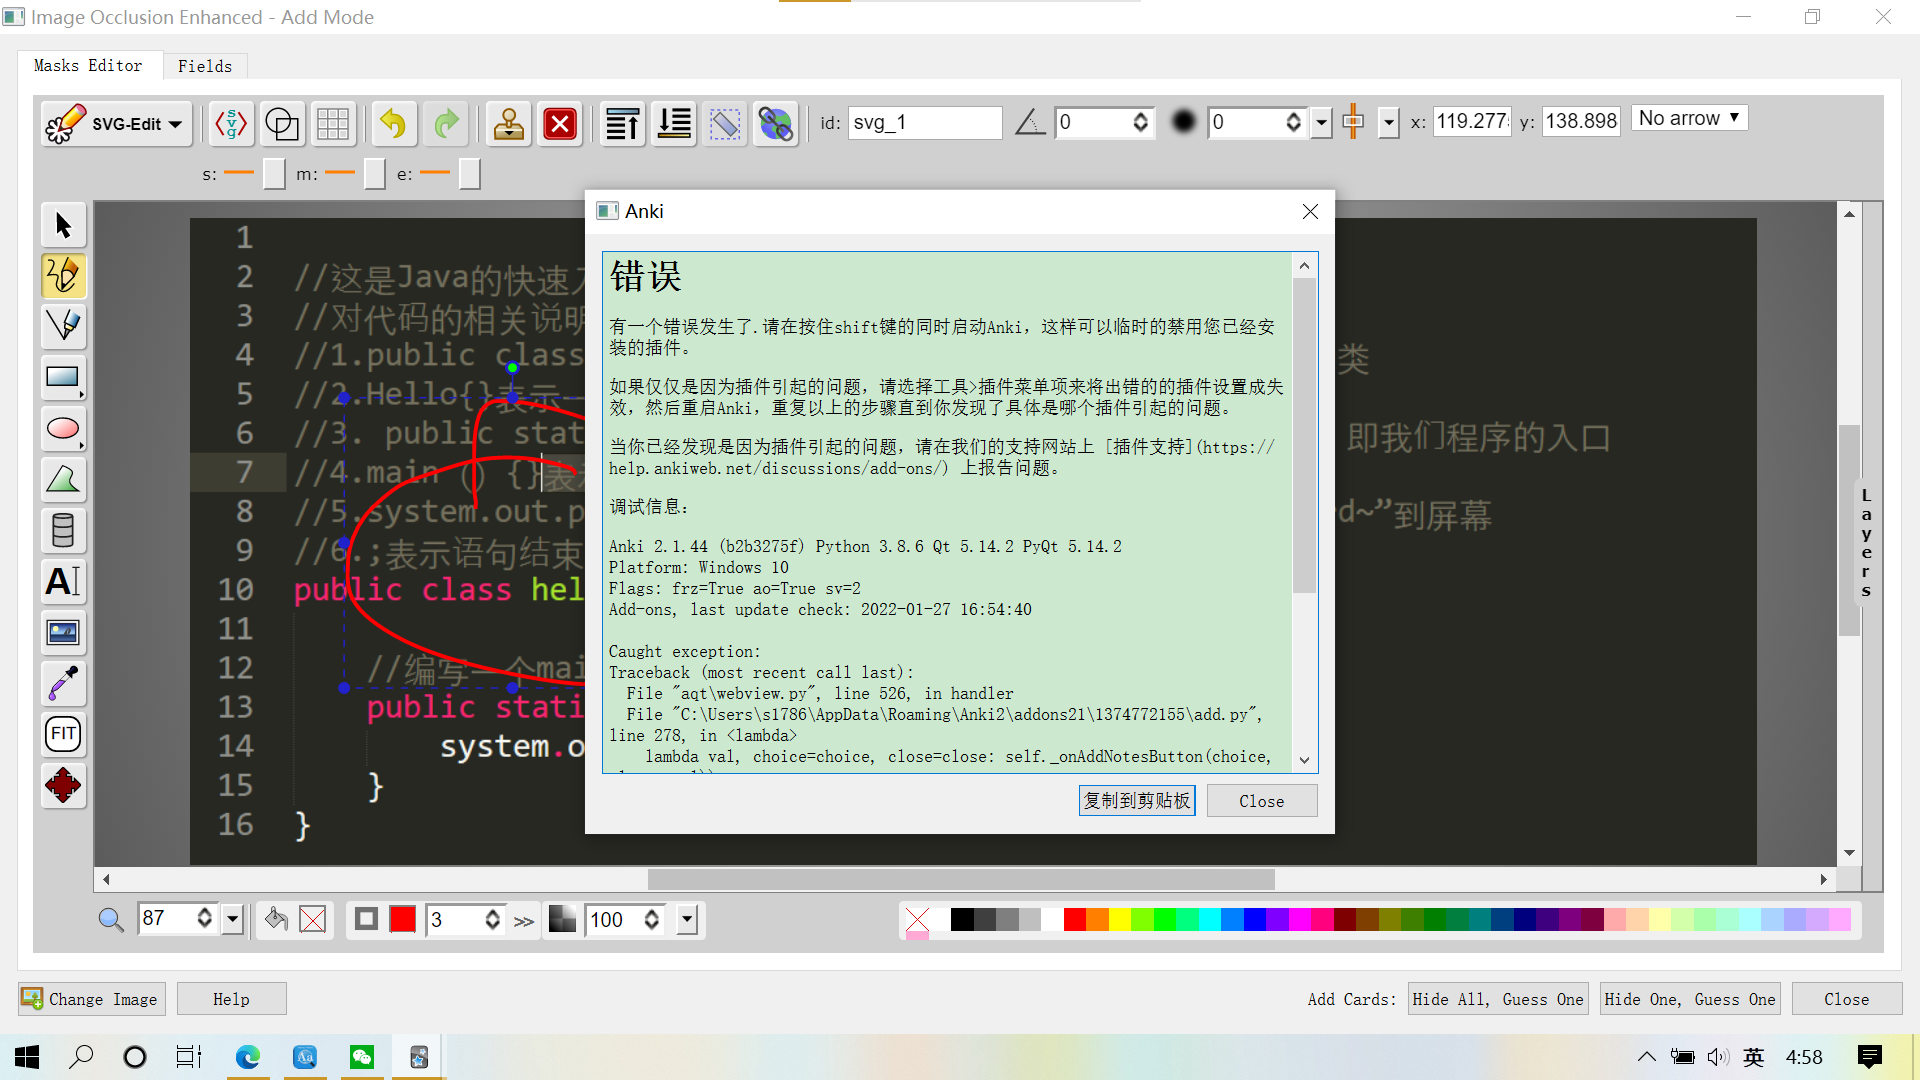This screenshot has height=1080, width=1920.
Task: Select the freehand pencil drawing tool
Action: click(x=63, y=276)
